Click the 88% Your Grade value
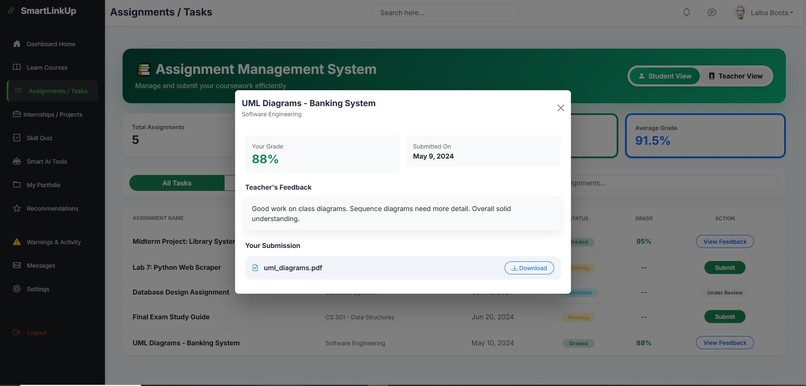 pos(265,159)
